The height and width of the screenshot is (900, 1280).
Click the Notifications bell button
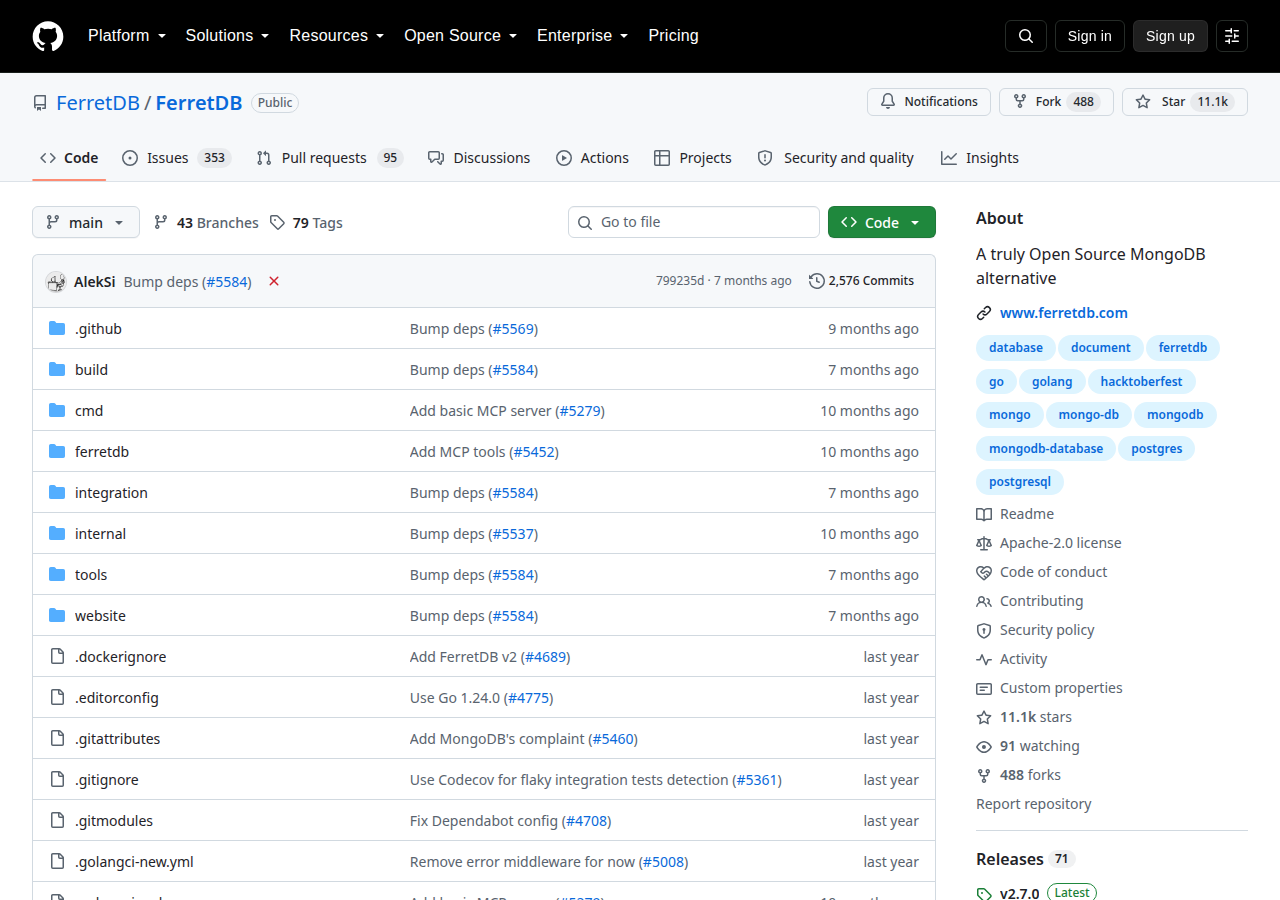pos(929,102)
